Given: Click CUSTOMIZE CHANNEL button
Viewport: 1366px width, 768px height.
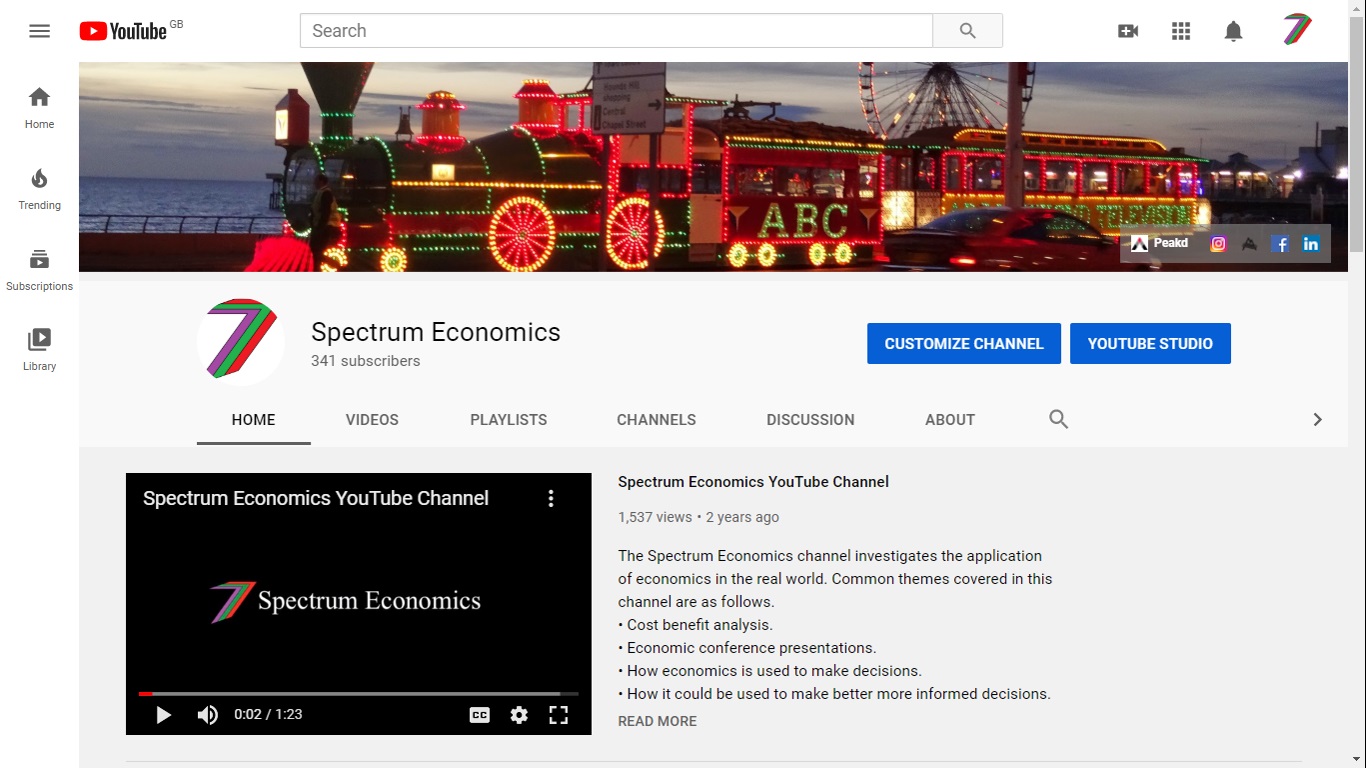Looking at the screenshot, I should click(964, 344).
